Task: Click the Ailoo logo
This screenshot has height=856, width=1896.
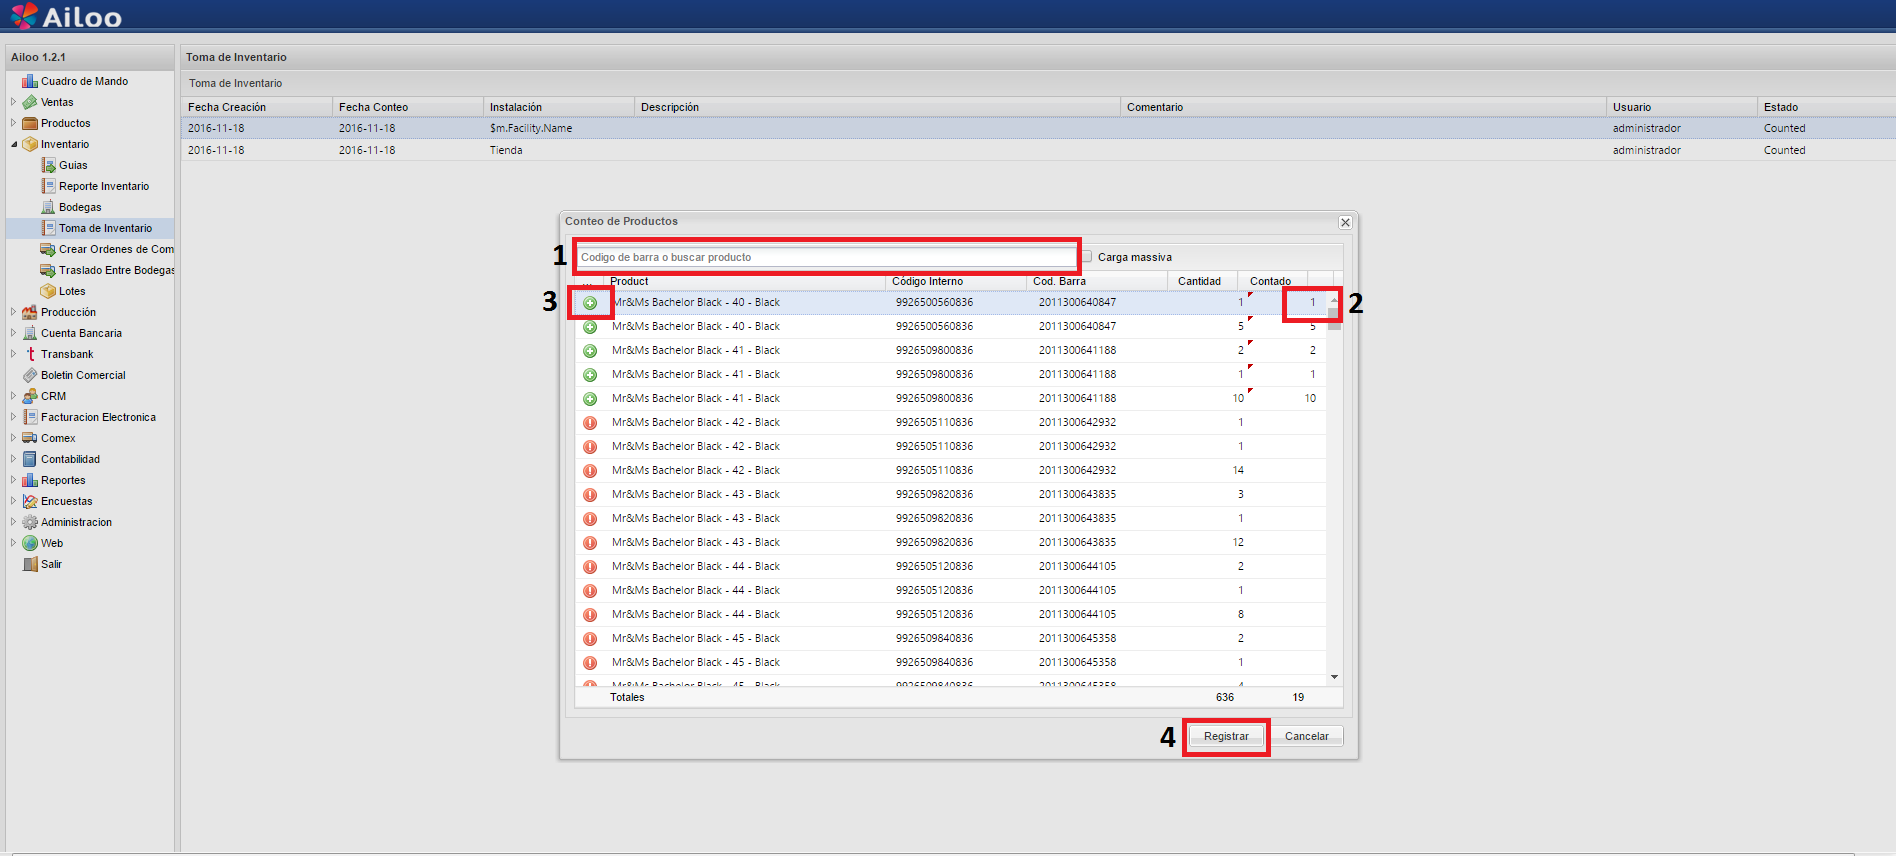Action: (66, 16)
